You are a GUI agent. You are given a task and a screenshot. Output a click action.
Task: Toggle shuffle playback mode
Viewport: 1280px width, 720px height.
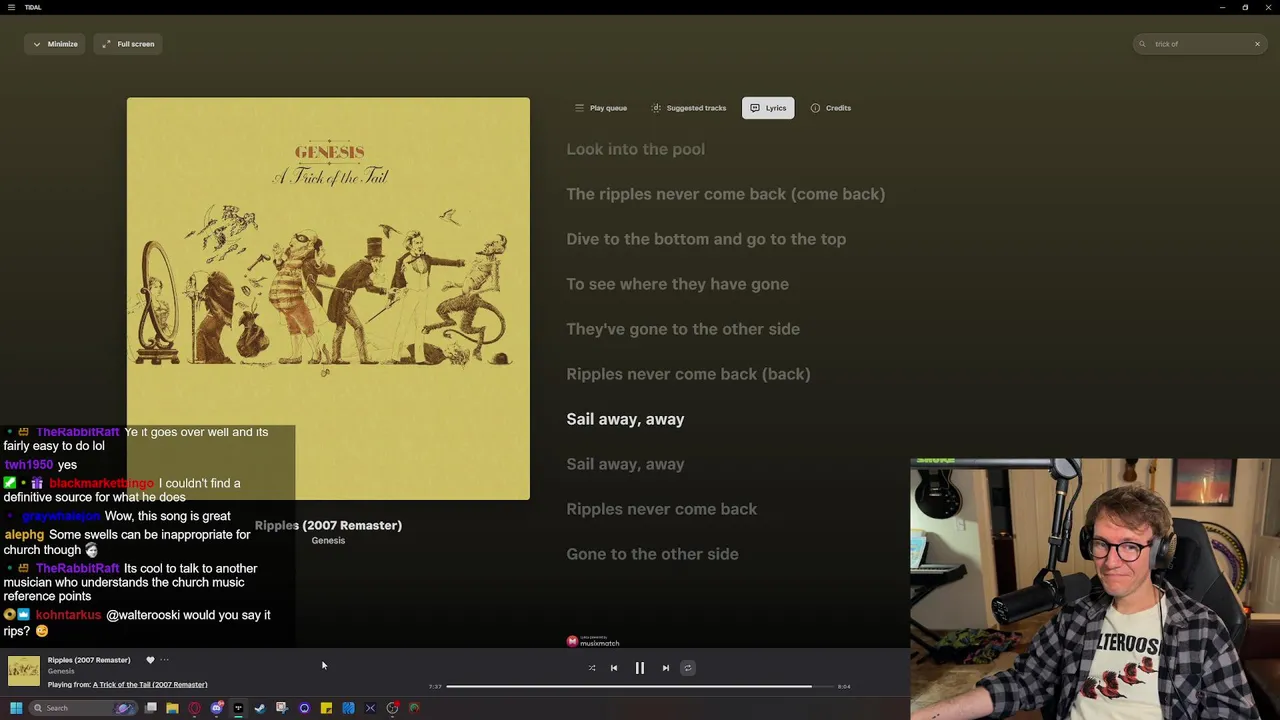tap(592, 668)
